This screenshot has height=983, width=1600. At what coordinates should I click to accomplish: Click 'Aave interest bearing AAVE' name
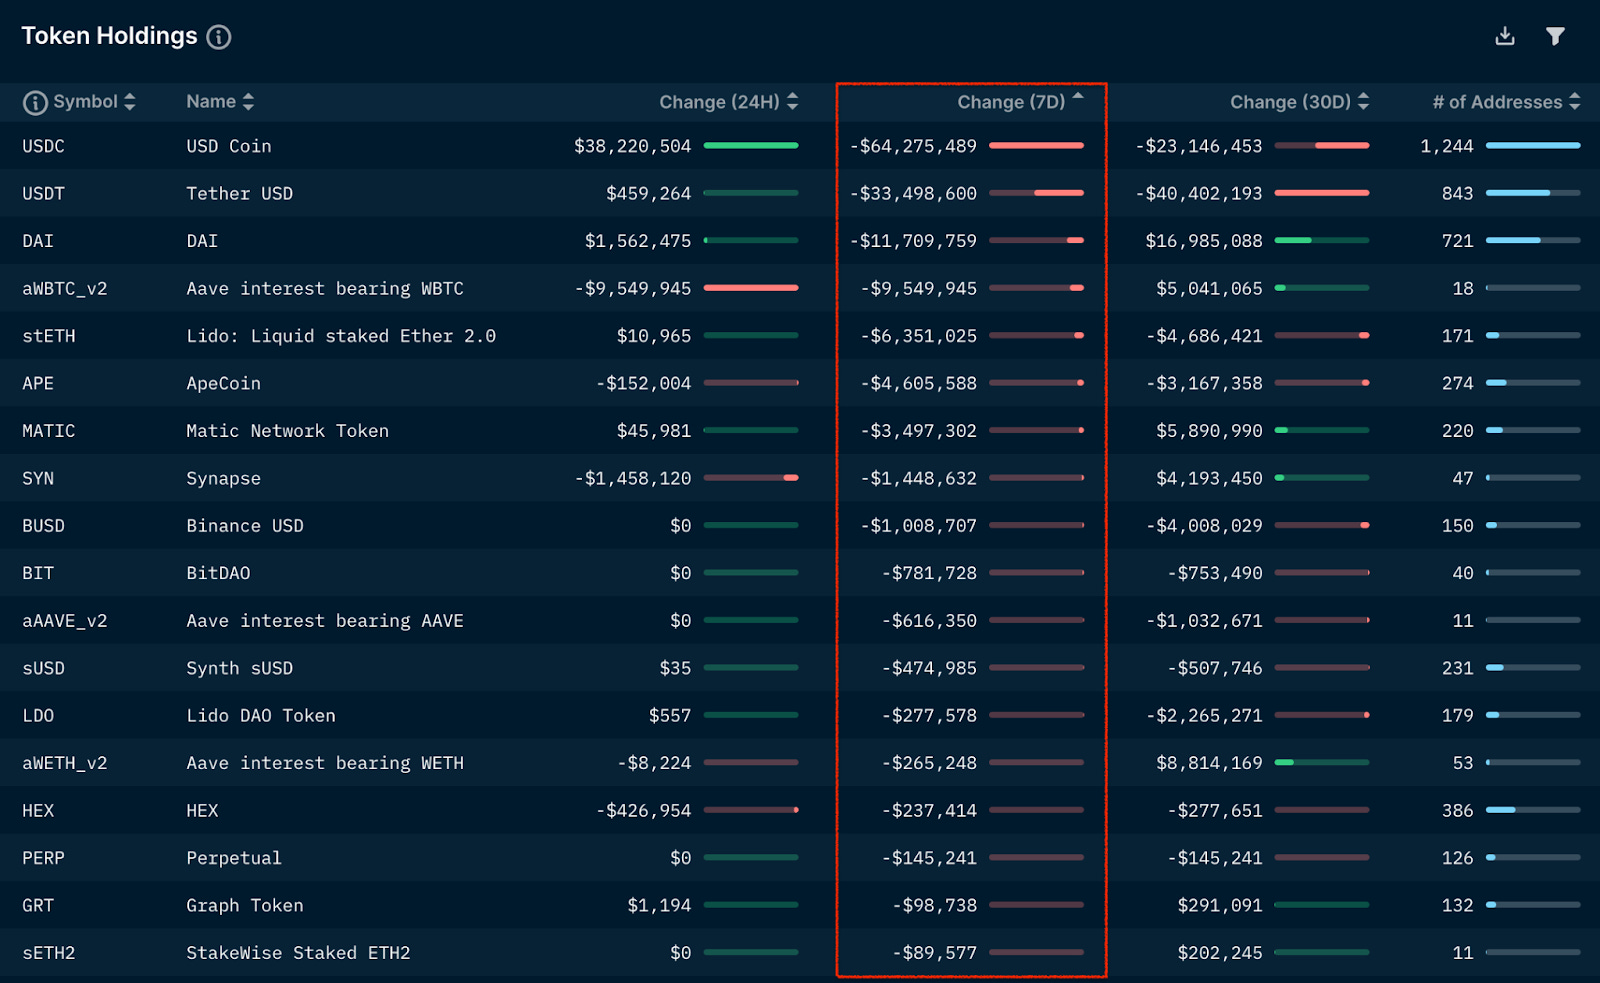click(325, 621)
